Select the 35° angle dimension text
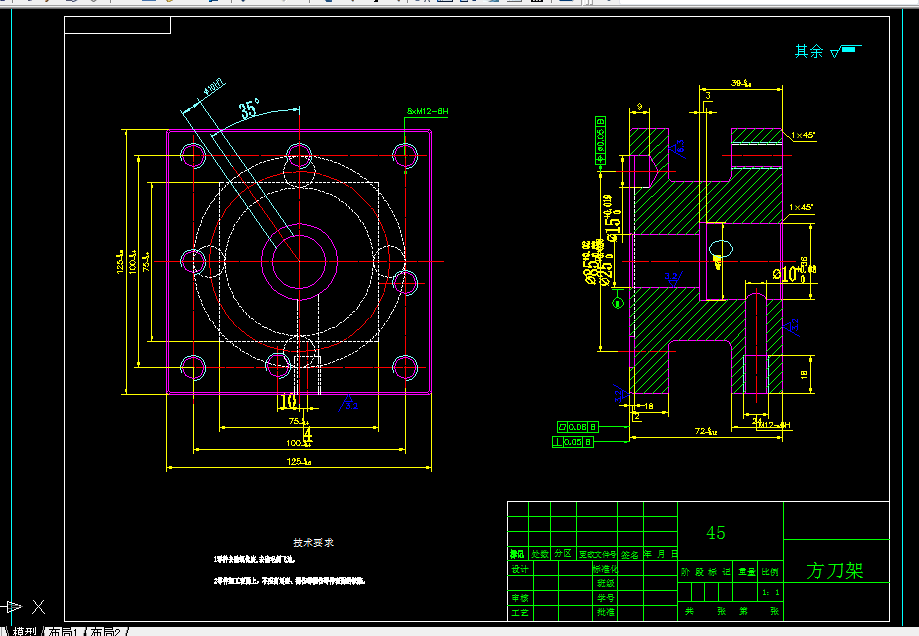This screenshot has height=636, width=919. (x=249, y=109)
